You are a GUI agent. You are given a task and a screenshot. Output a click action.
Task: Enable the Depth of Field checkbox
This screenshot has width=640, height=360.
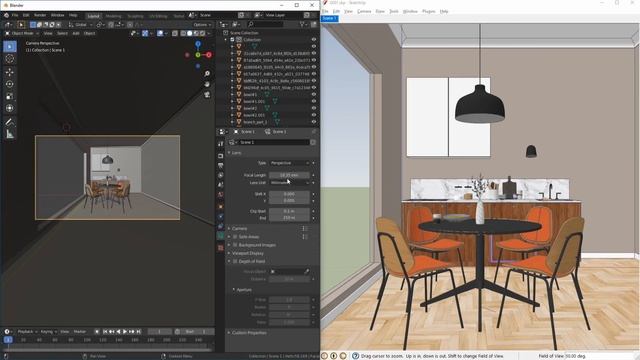click(235, 261)
